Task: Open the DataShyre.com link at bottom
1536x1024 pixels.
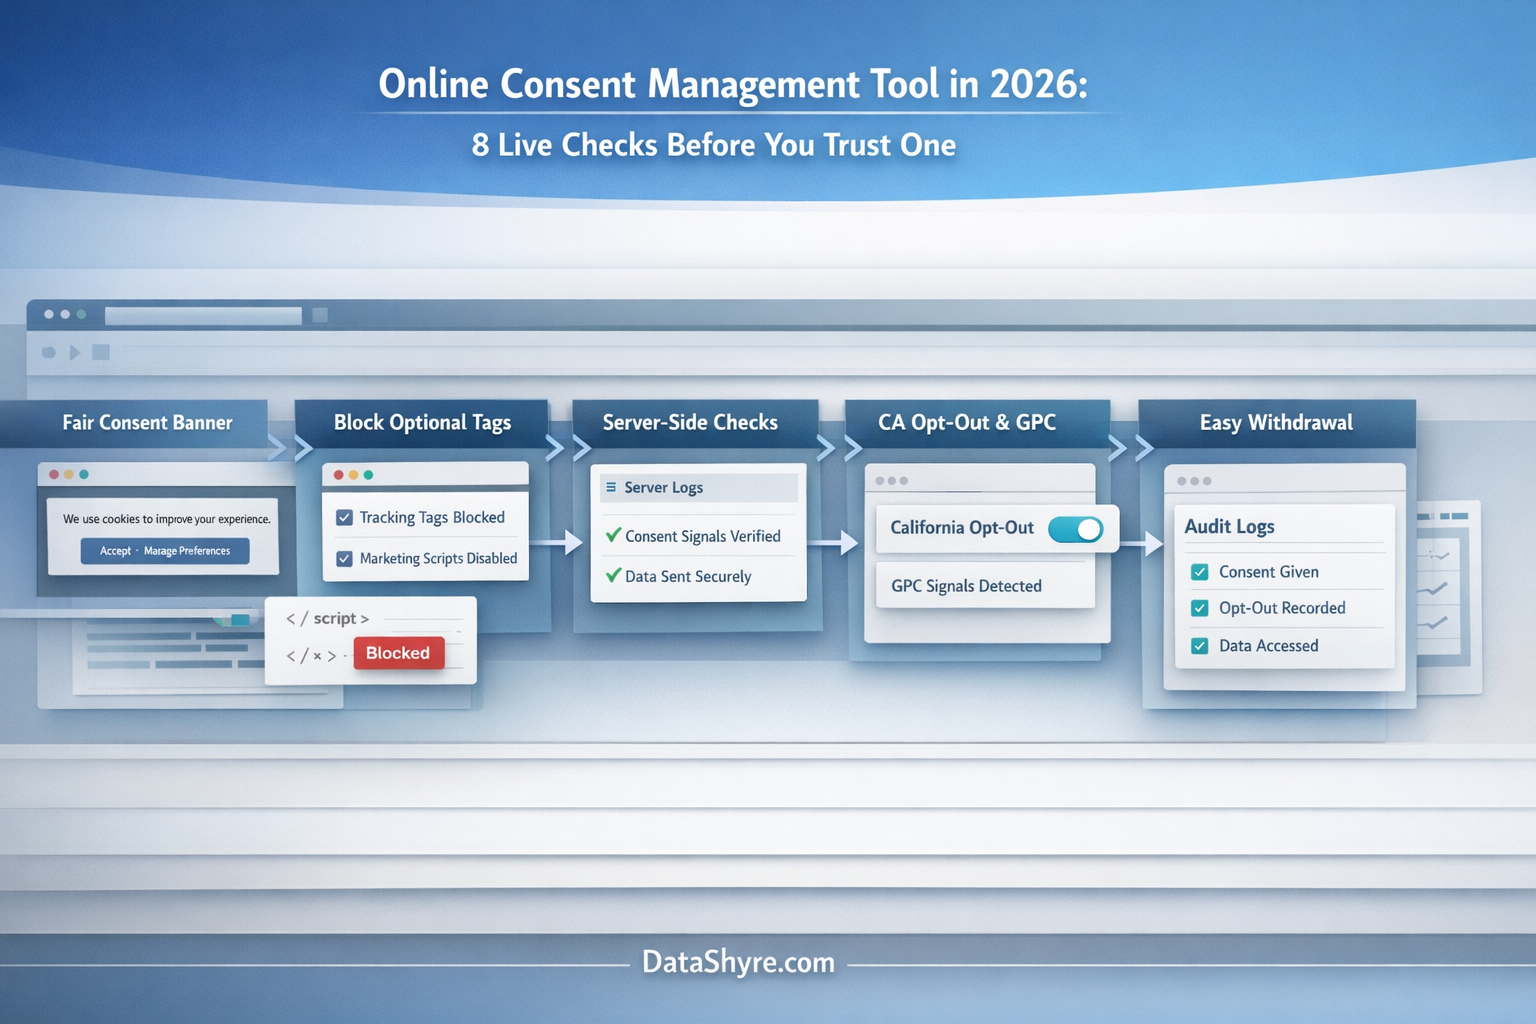Action: tap(738, 962)
